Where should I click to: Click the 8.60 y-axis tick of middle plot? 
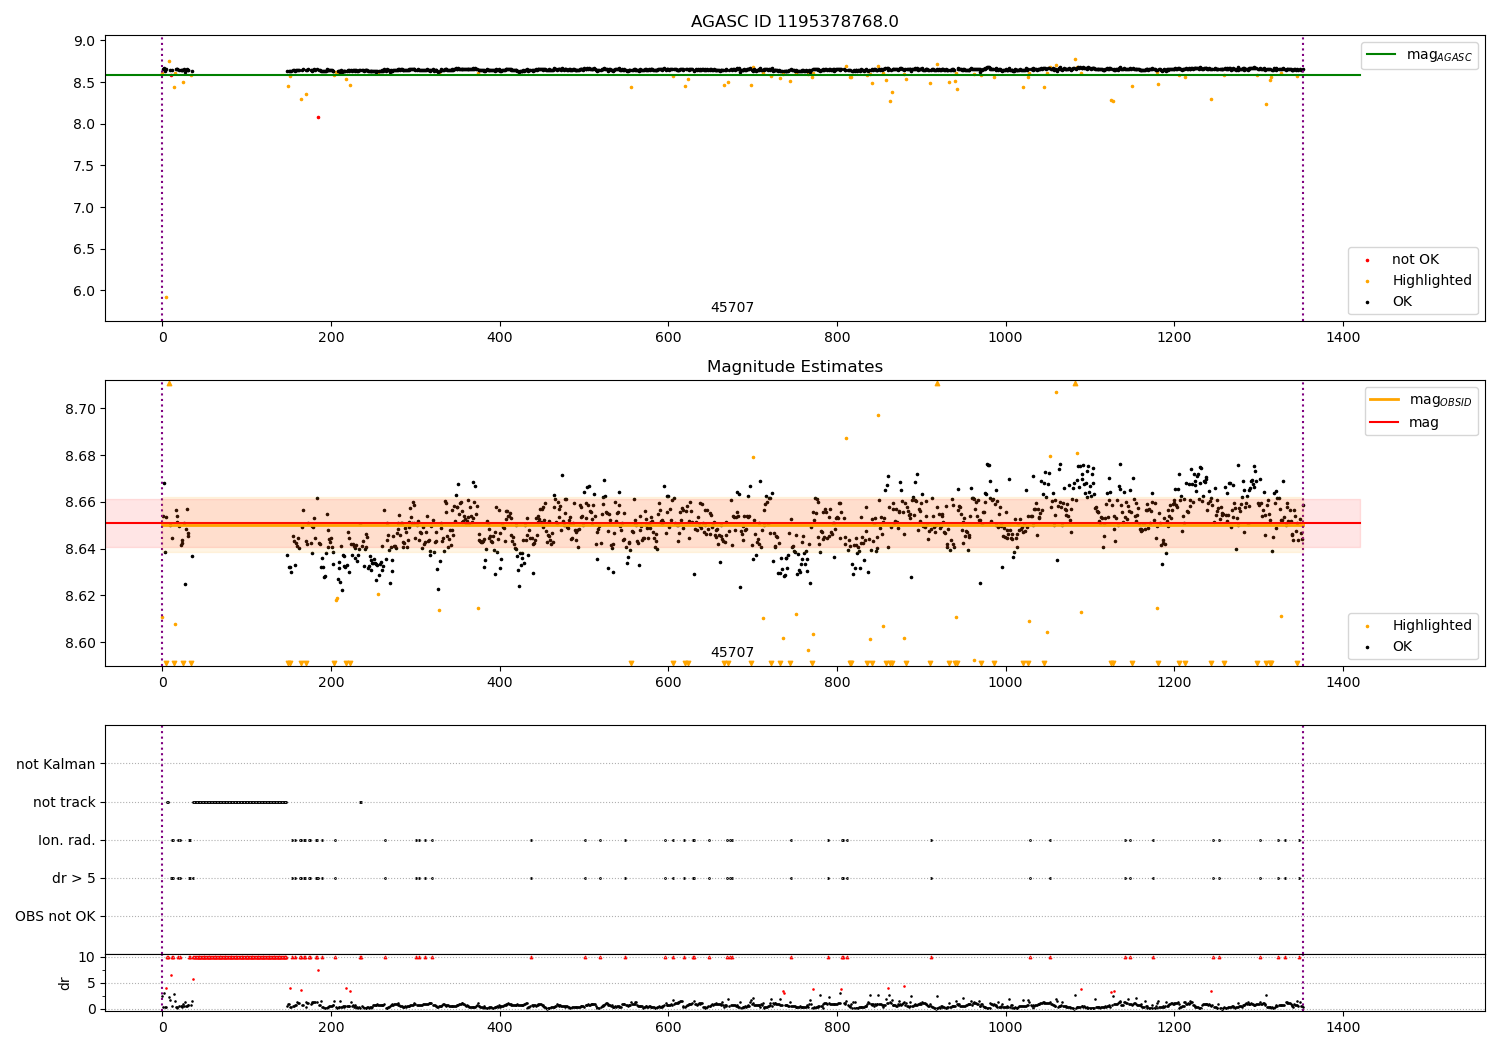click(x=80, y=644)
